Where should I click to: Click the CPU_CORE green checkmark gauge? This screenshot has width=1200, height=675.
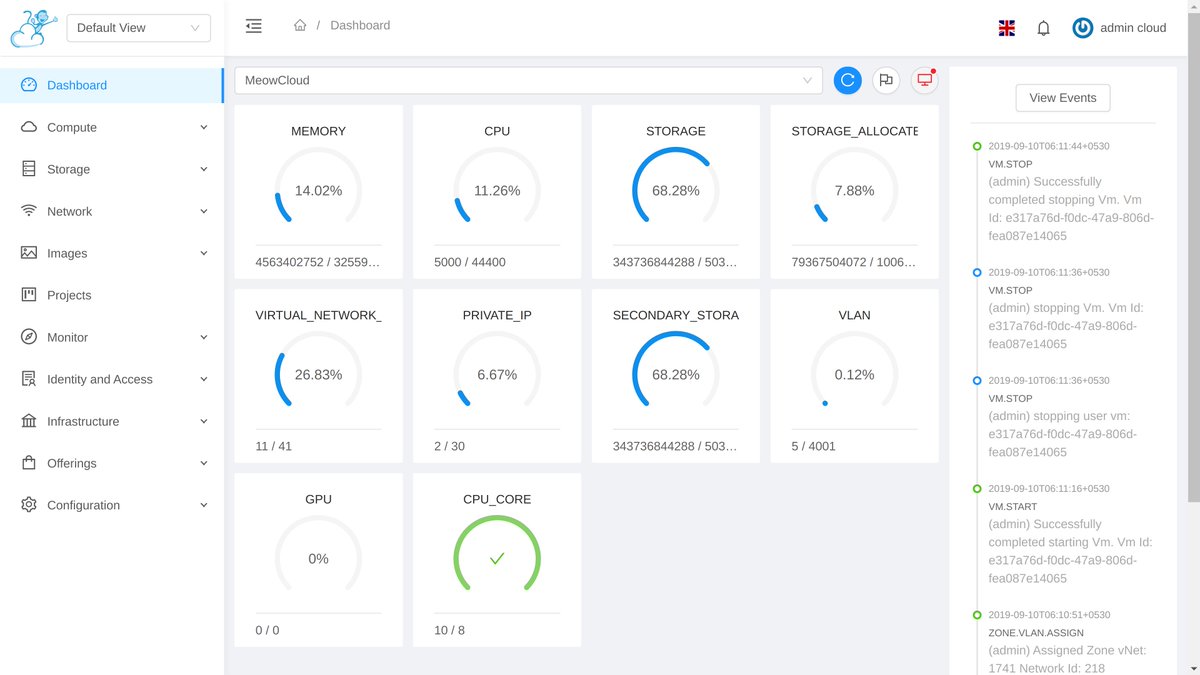[x=497, y=558]
